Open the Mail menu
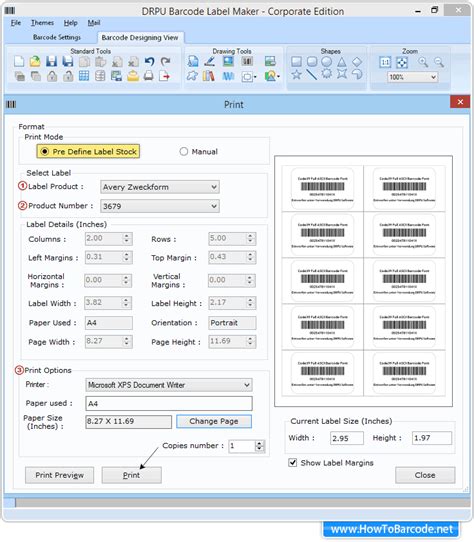This screenshot has height=542, width=474. coord(94,23)
